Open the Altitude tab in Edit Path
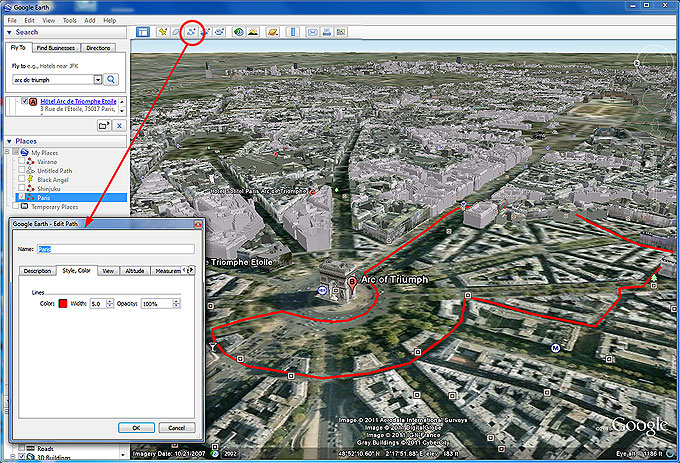Image resolution: width=680 pixels, height=463 pixels. tap(134, 271)
